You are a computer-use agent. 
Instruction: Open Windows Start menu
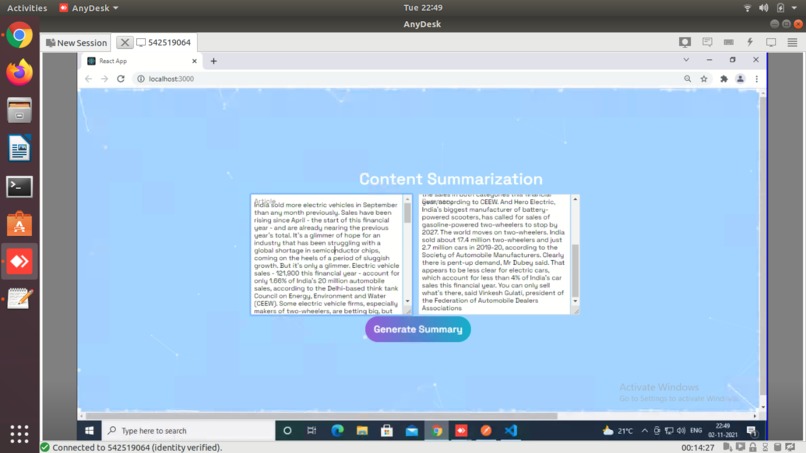(89, 430)
